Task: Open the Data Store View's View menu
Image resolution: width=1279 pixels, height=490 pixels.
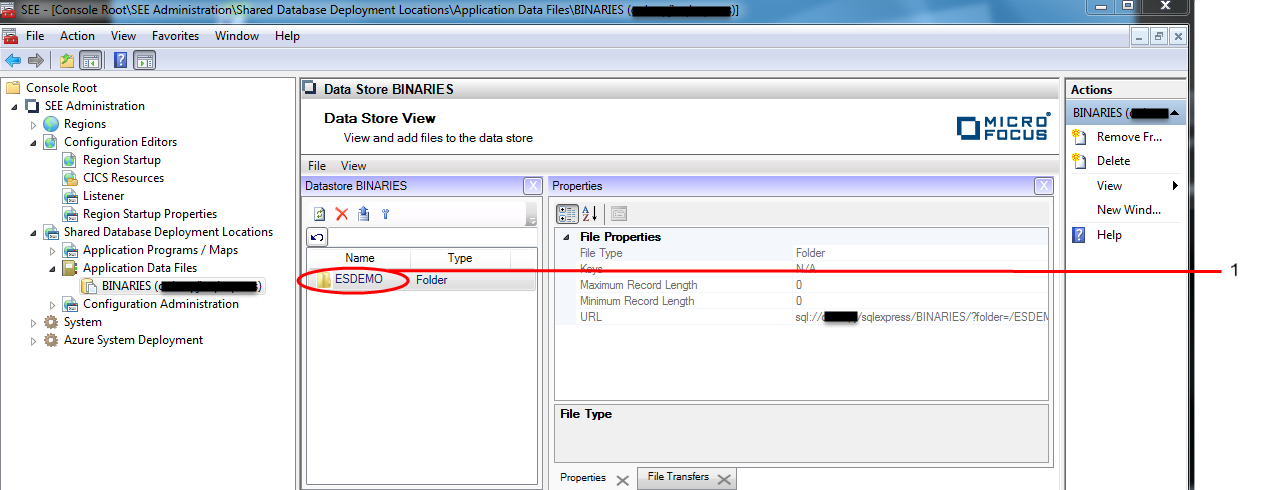Action: click(x=354, y=166)
